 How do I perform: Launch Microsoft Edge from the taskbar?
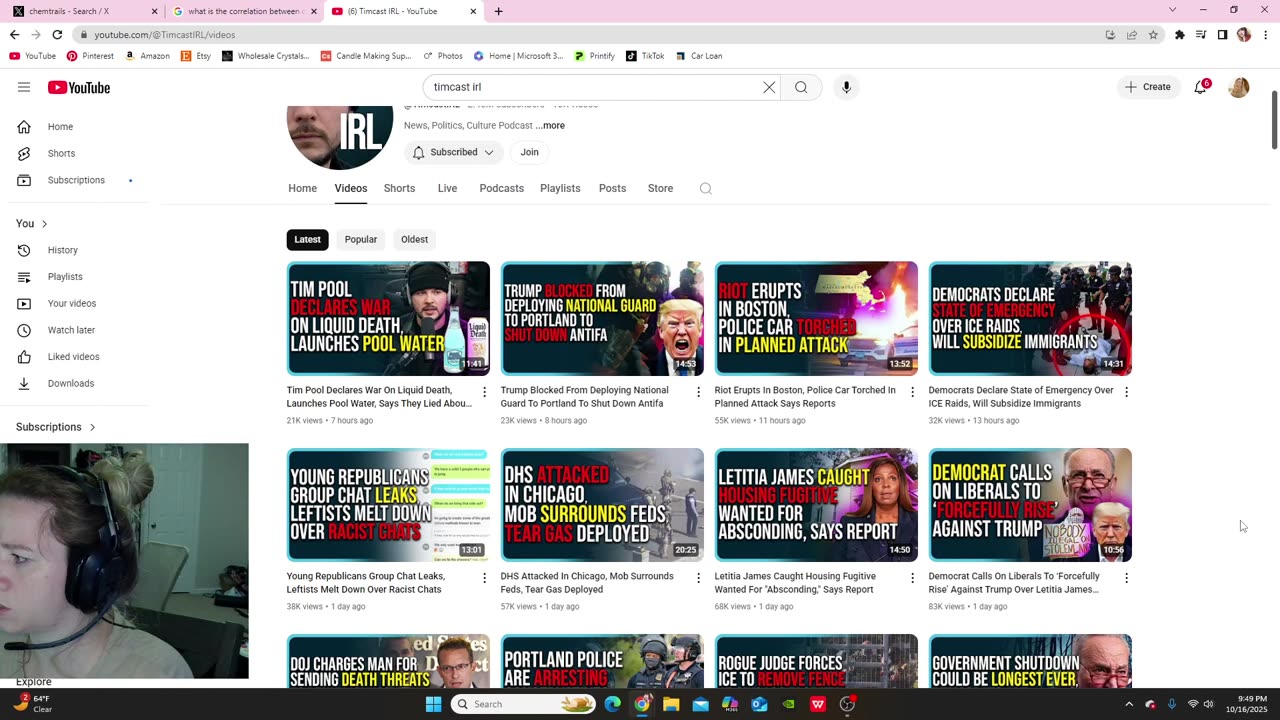(x=612, y=704)
